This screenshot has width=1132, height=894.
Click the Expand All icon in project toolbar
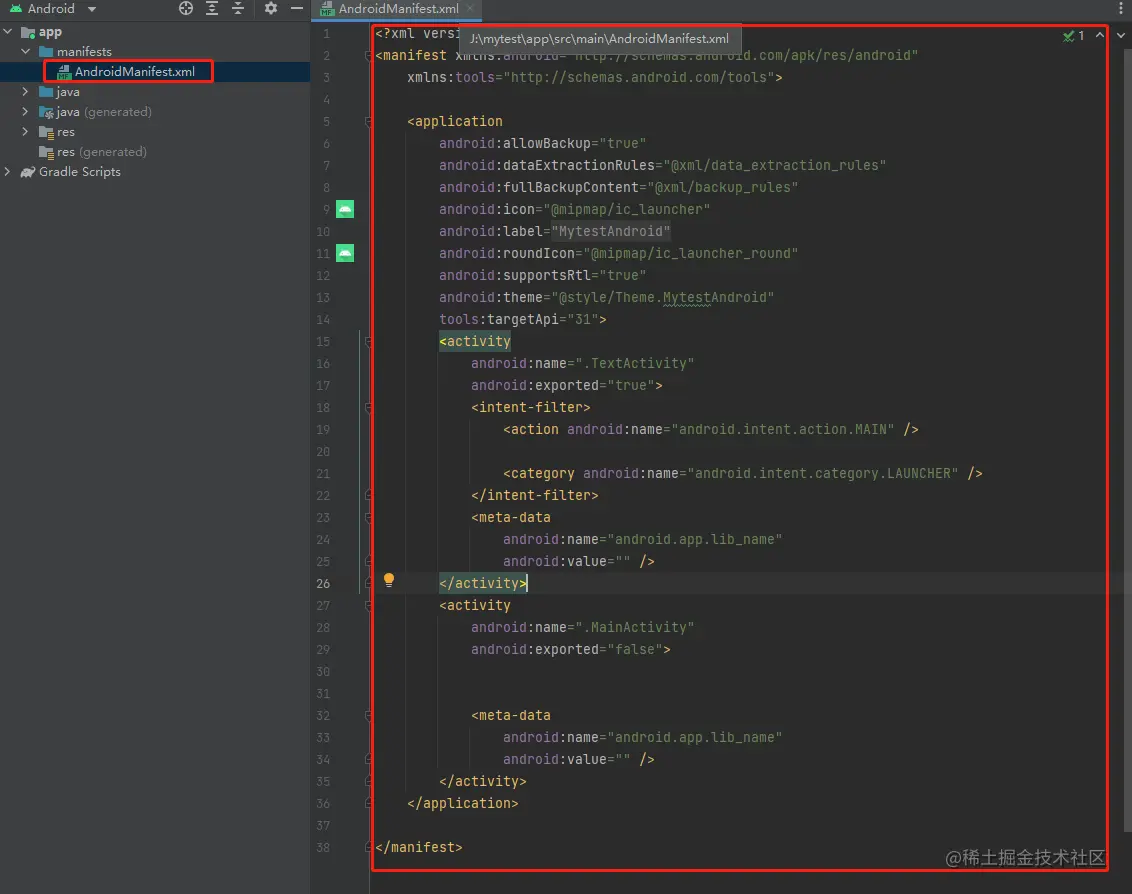click(x=212, y=9)
